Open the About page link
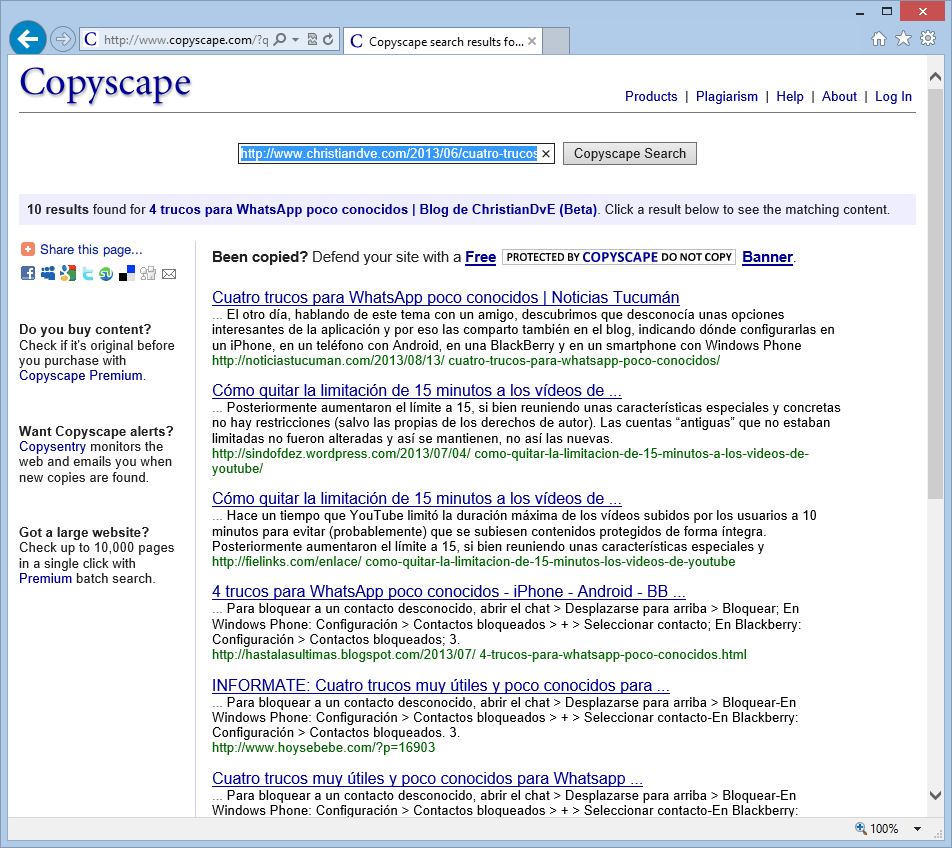The image size is (952, 848). pyautogui.click(x=839, y=97)
